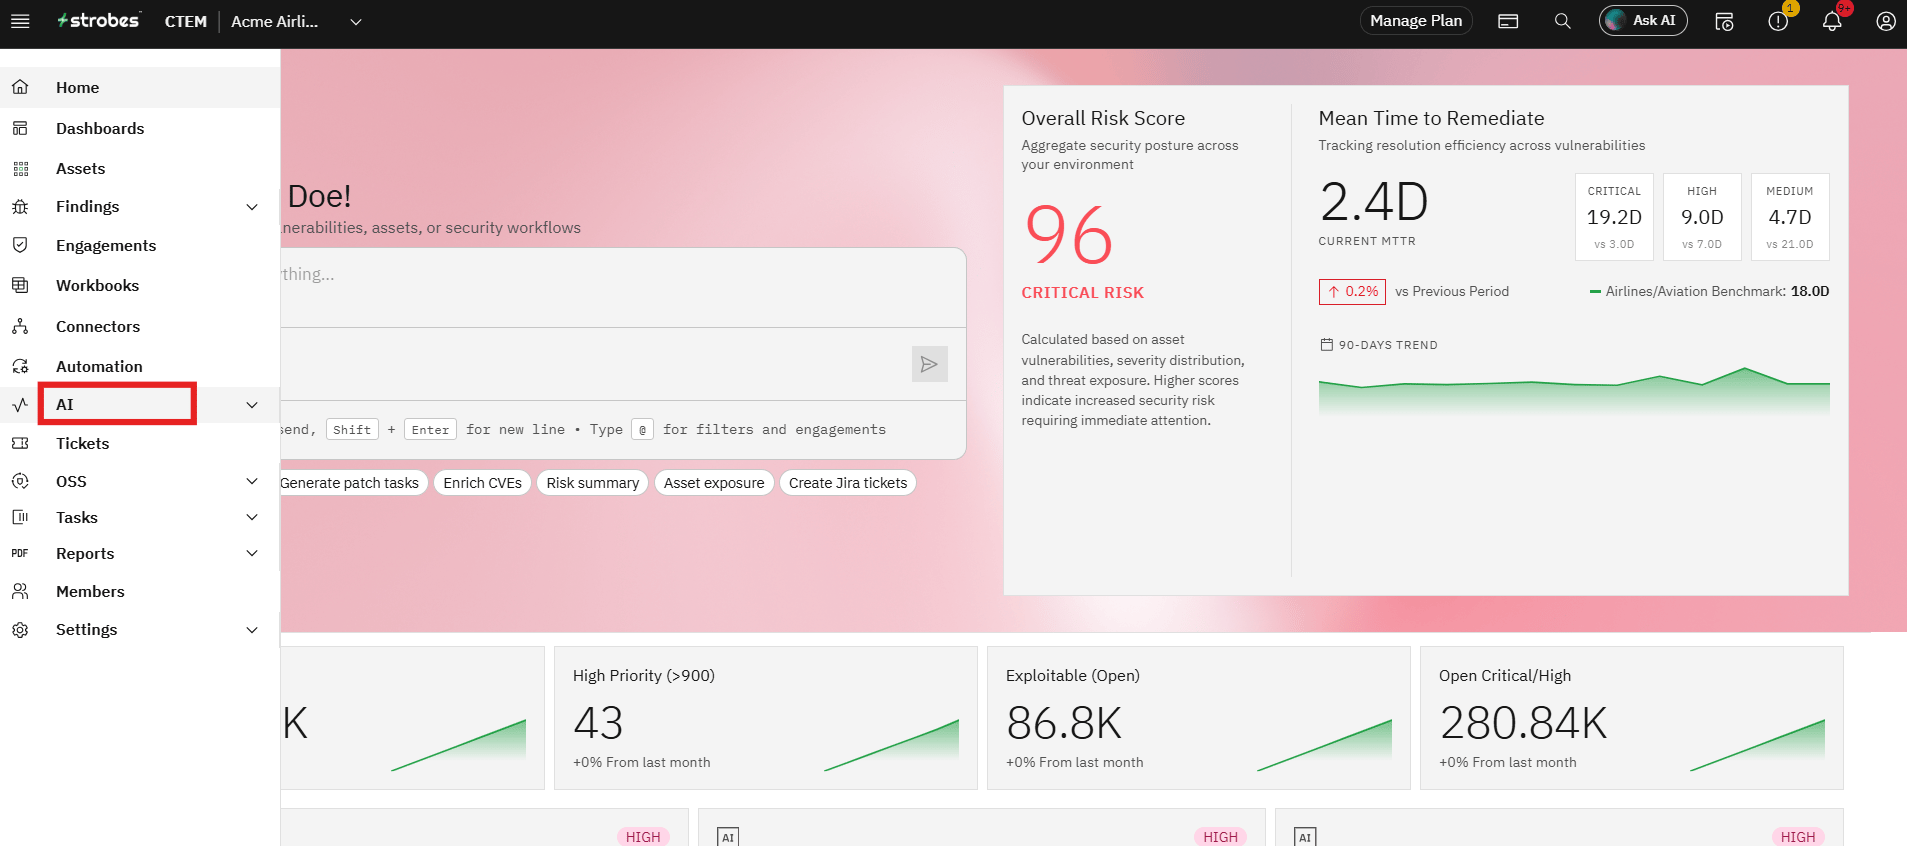Choose the Risk summary suggestion chip
The height and width of the screenshot is (846, 1907).
(592, 483)
